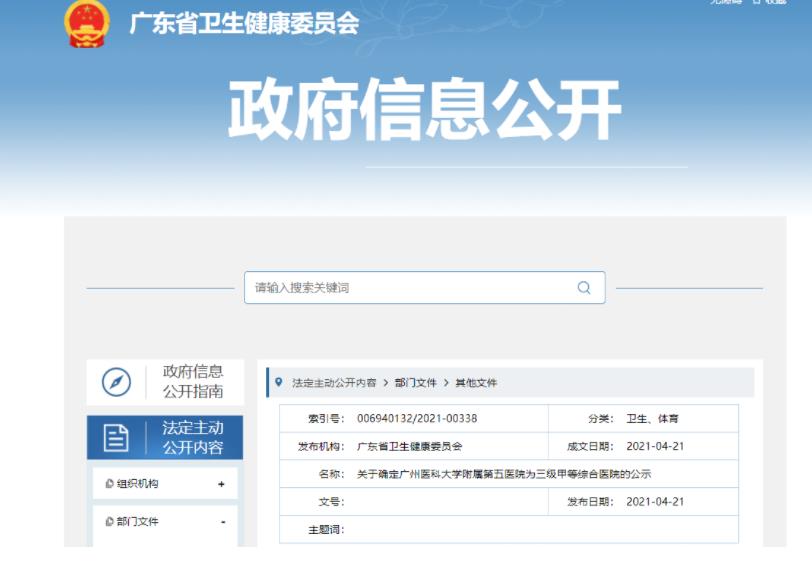Screen dimensions: 812x571
Task: Click the 广东省卫生健康委员会 site title
Action: (x=243, y=23)
